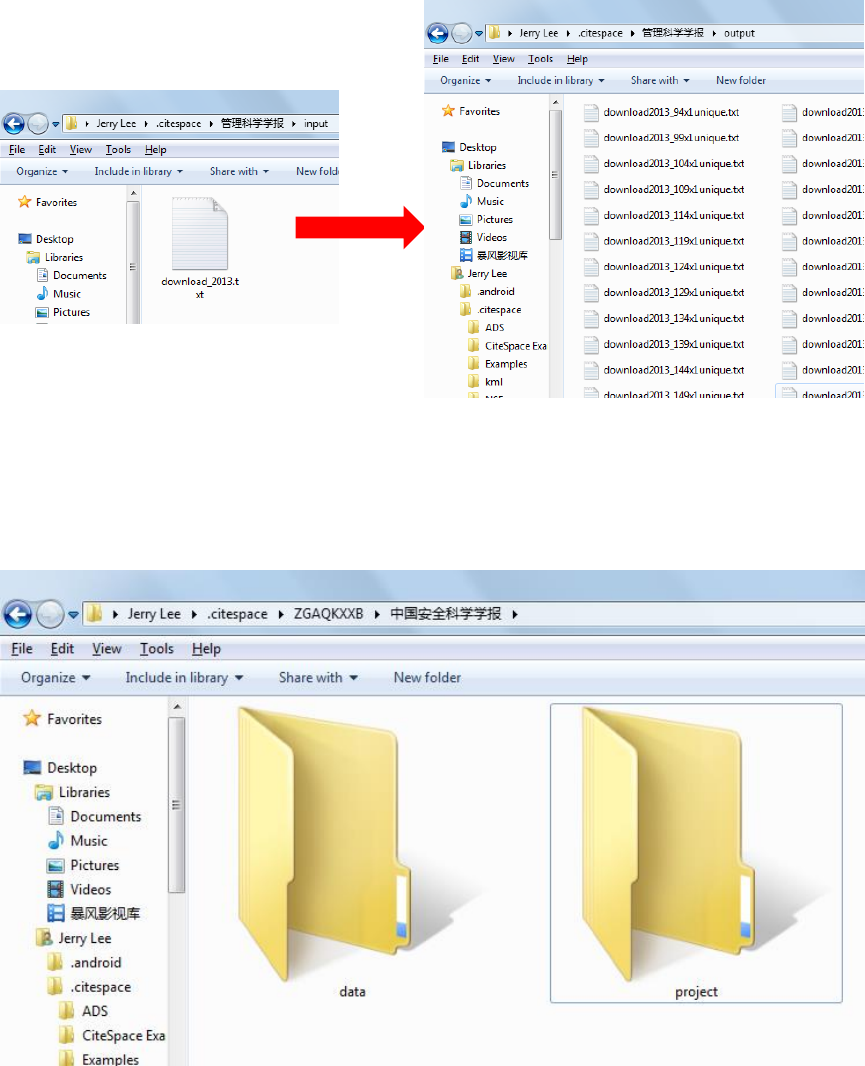The image size is (865, 1066).
Task: Open Libraries in the bottom window sidebar
Action: (84, 792)
